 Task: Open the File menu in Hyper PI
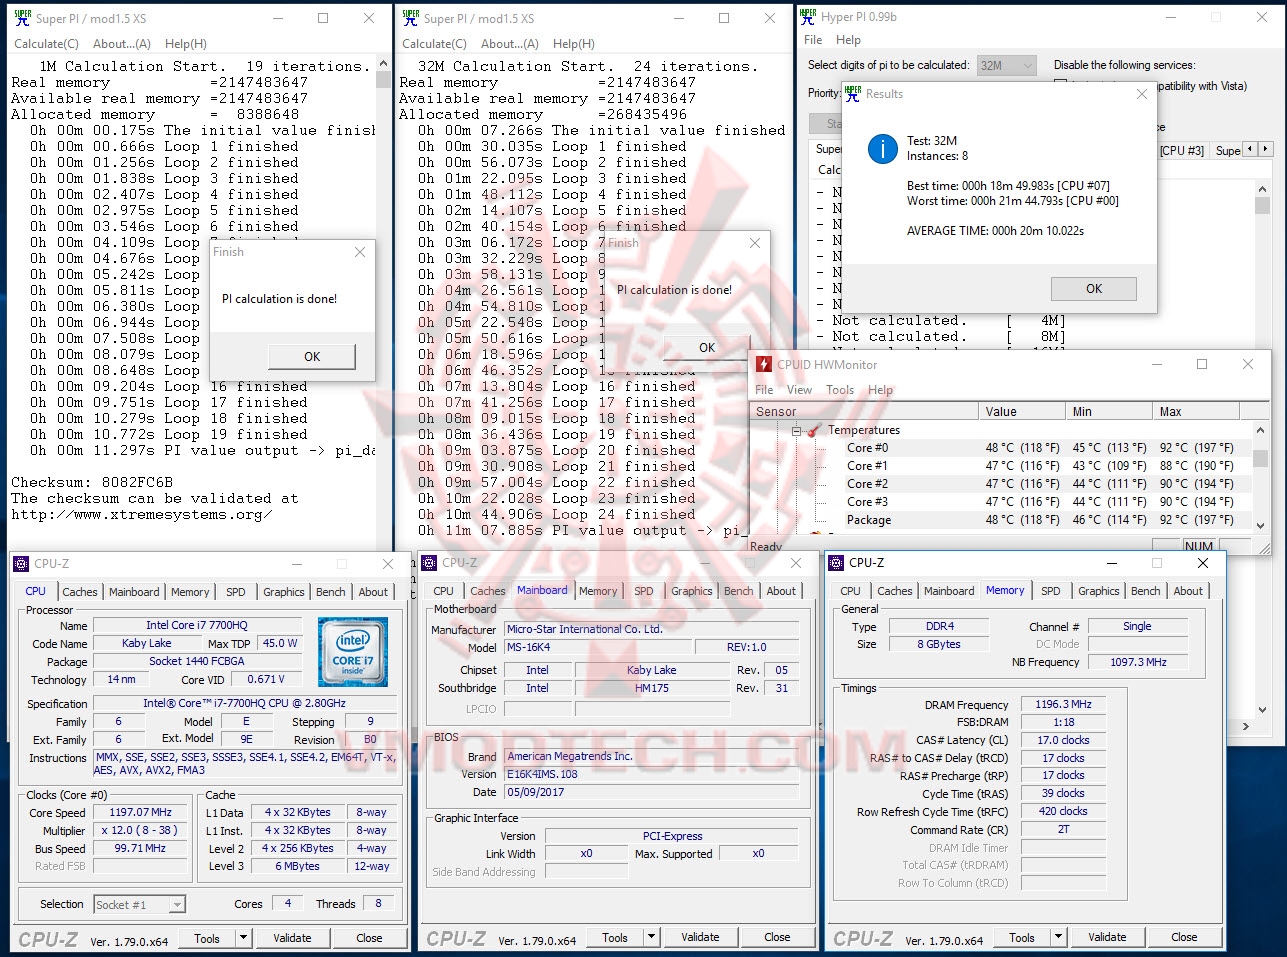(x=813, y=40)
